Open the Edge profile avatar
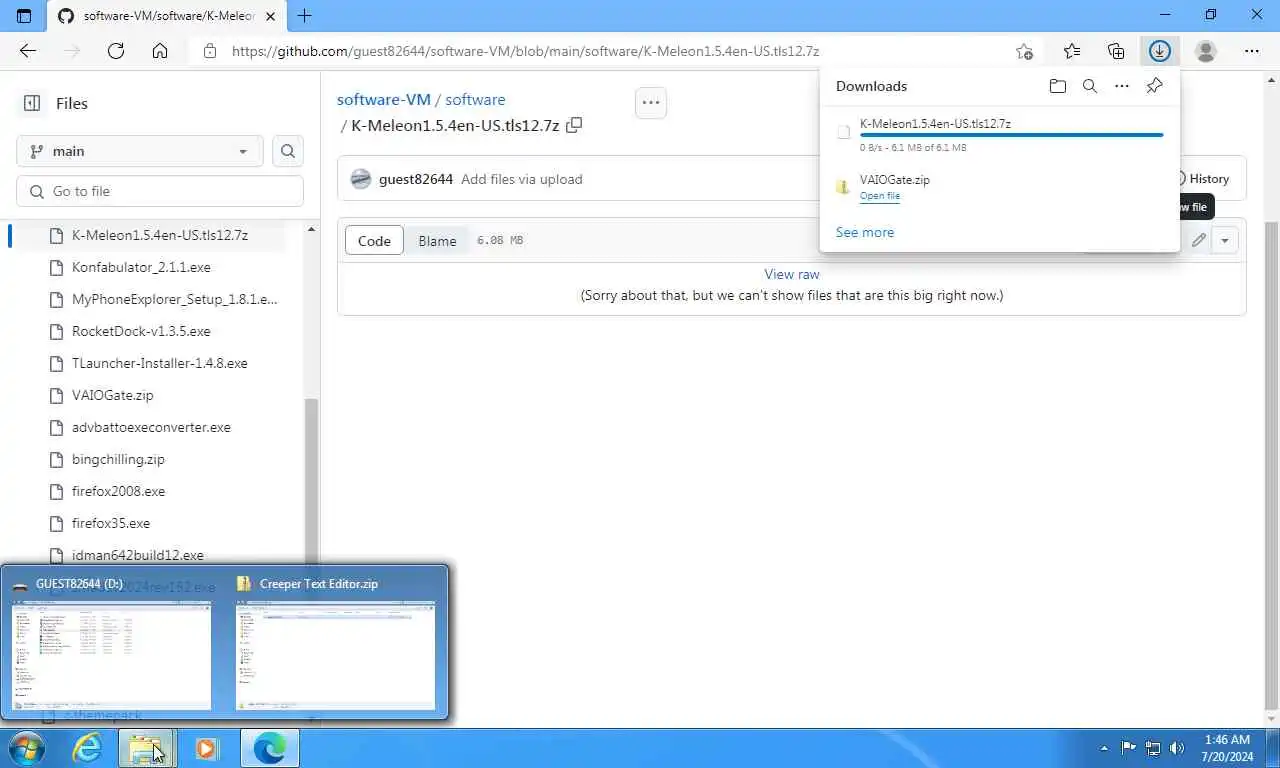 coord(1206,51)
